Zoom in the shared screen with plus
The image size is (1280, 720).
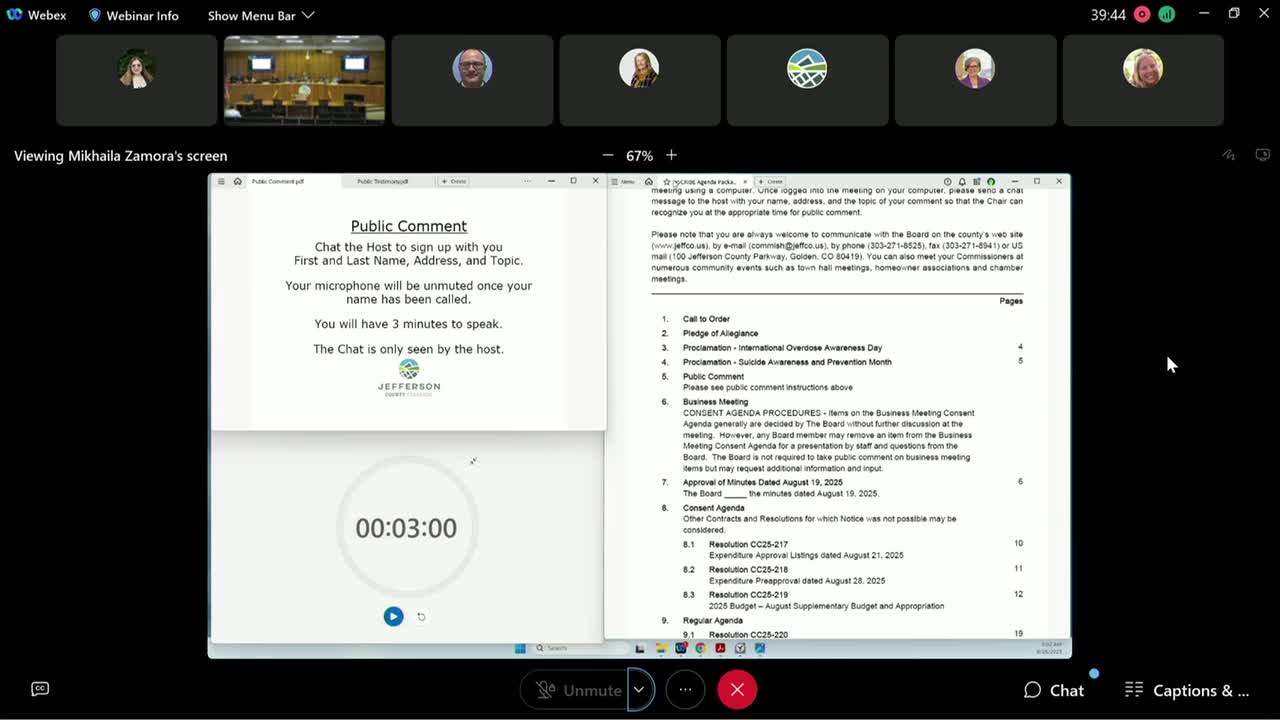[x=671, y=155]
